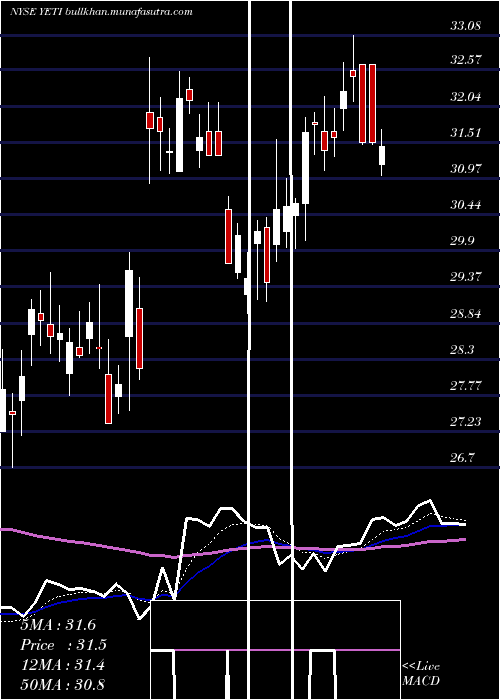
Task: Select the 32.57 price axis label
Action: (465, 60)
